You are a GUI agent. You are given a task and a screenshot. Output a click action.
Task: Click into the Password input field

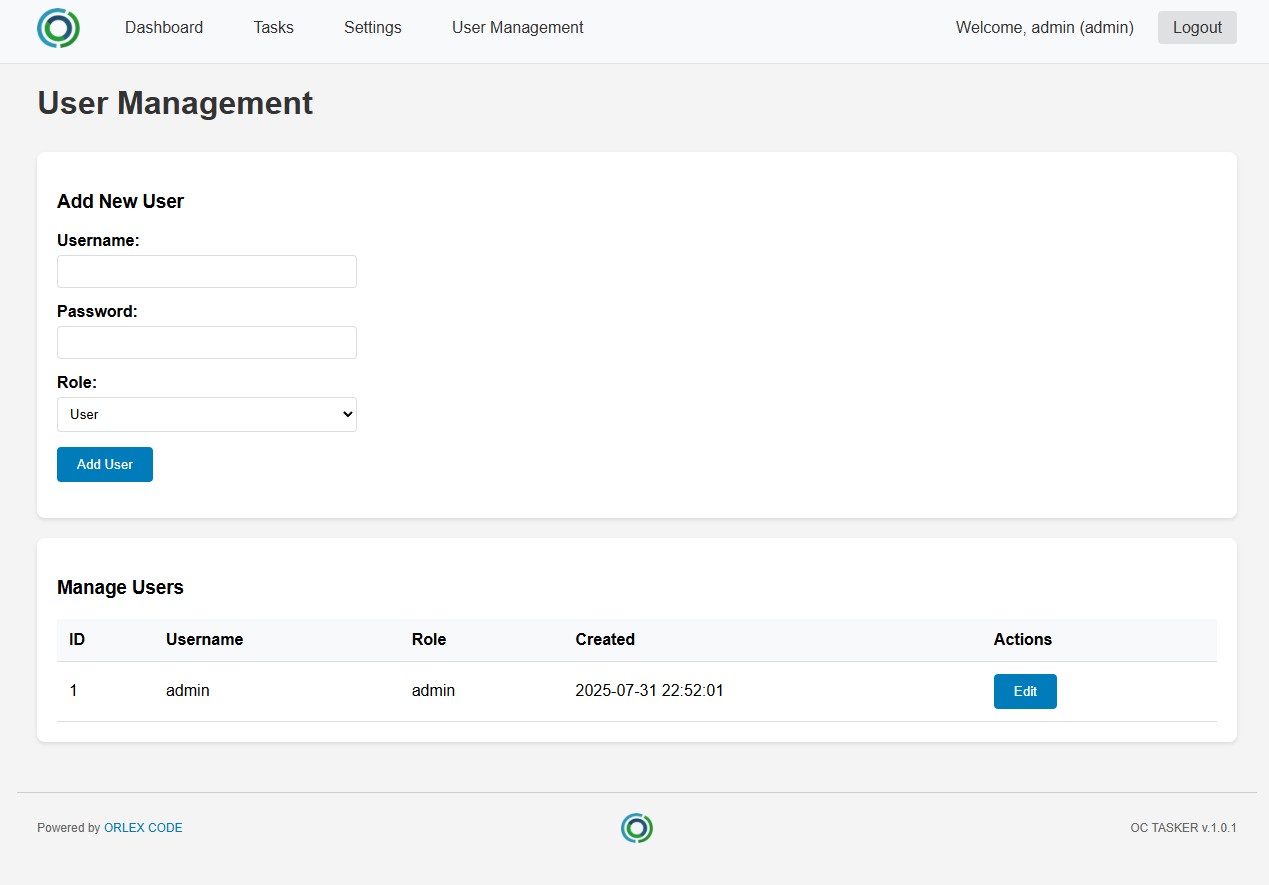[207, 343]
